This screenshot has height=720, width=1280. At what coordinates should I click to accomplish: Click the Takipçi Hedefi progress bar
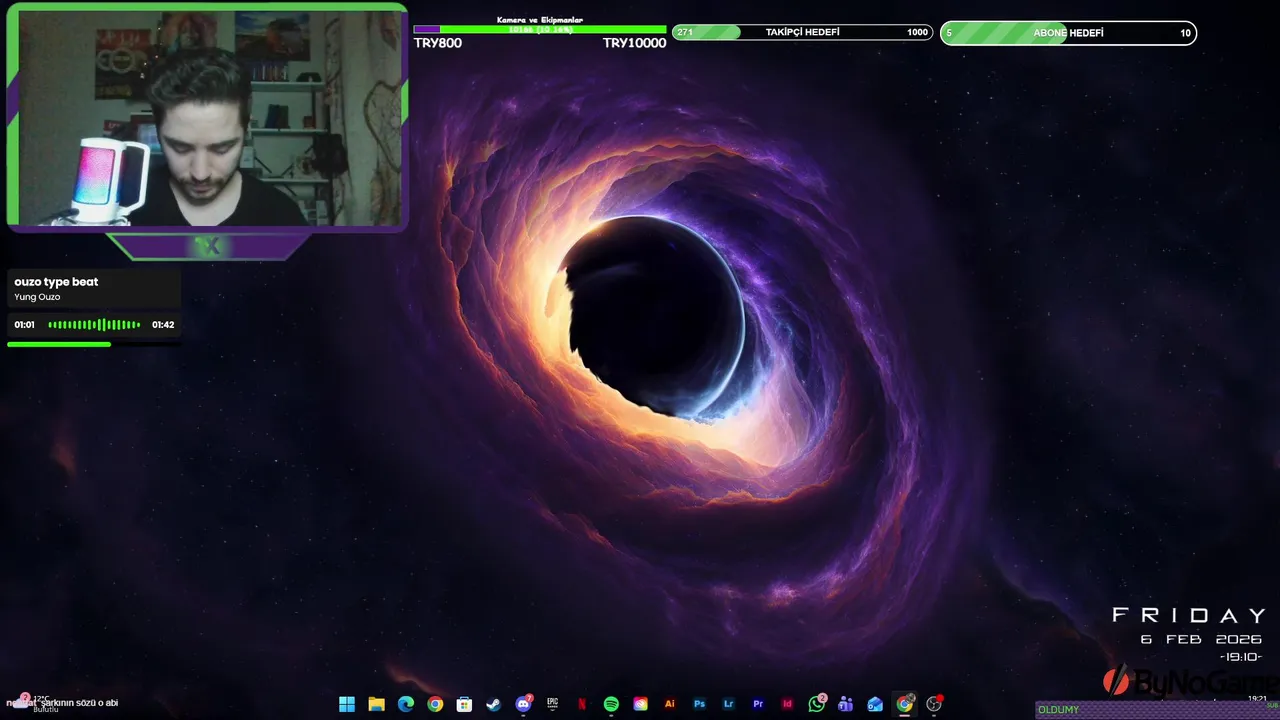click(x=802, y=32)
